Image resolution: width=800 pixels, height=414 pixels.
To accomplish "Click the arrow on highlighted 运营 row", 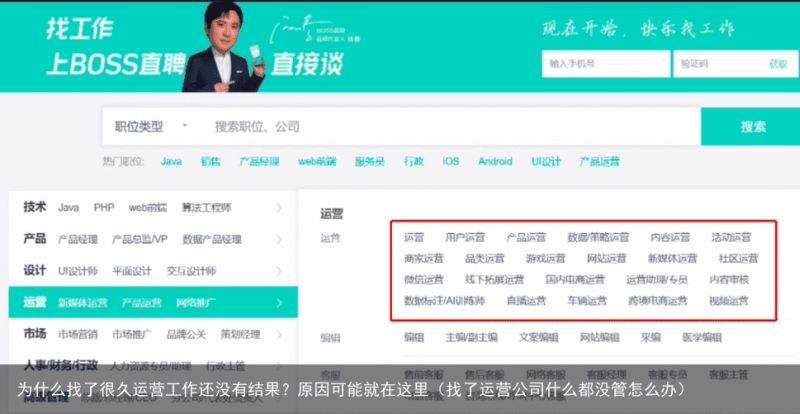I will pyautogui.click(x=279, y=303).
